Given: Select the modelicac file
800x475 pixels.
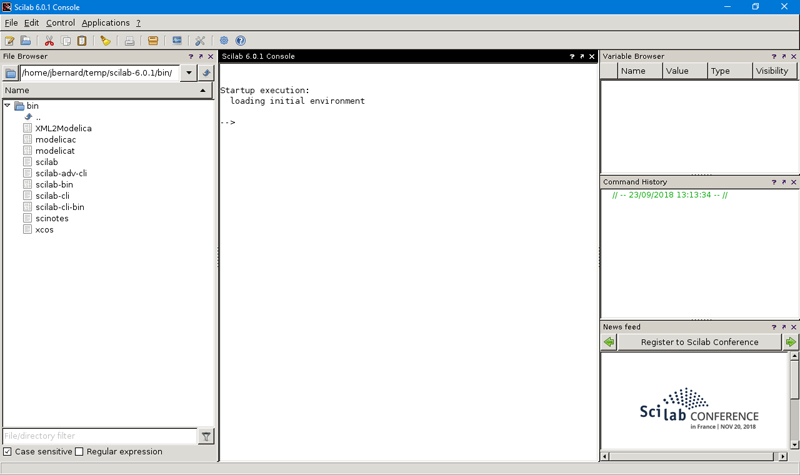Looking at the screenshot, I should [56, 140].
